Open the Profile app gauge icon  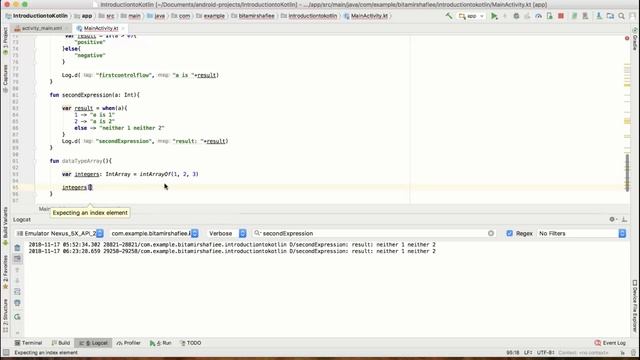(539, 16)
